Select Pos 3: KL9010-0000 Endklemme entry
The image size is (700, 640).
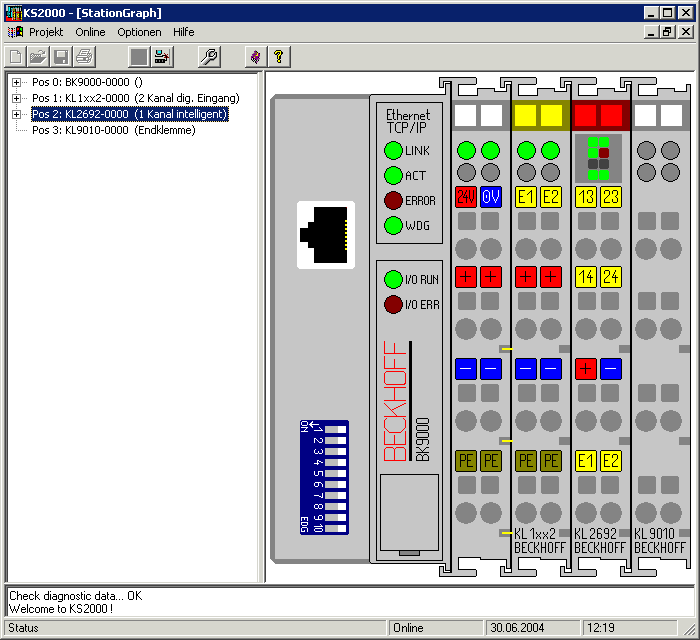click(x=114, y=130)
